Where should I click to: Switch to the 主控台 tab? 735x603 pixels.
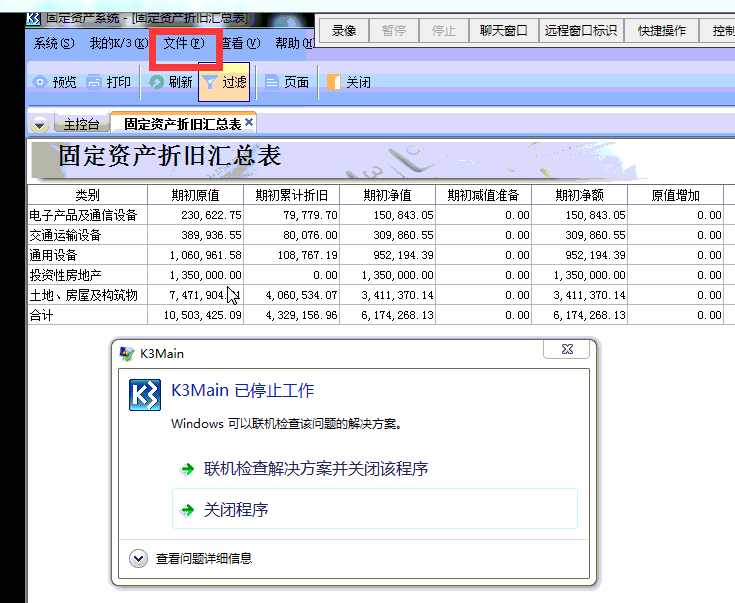81,125
